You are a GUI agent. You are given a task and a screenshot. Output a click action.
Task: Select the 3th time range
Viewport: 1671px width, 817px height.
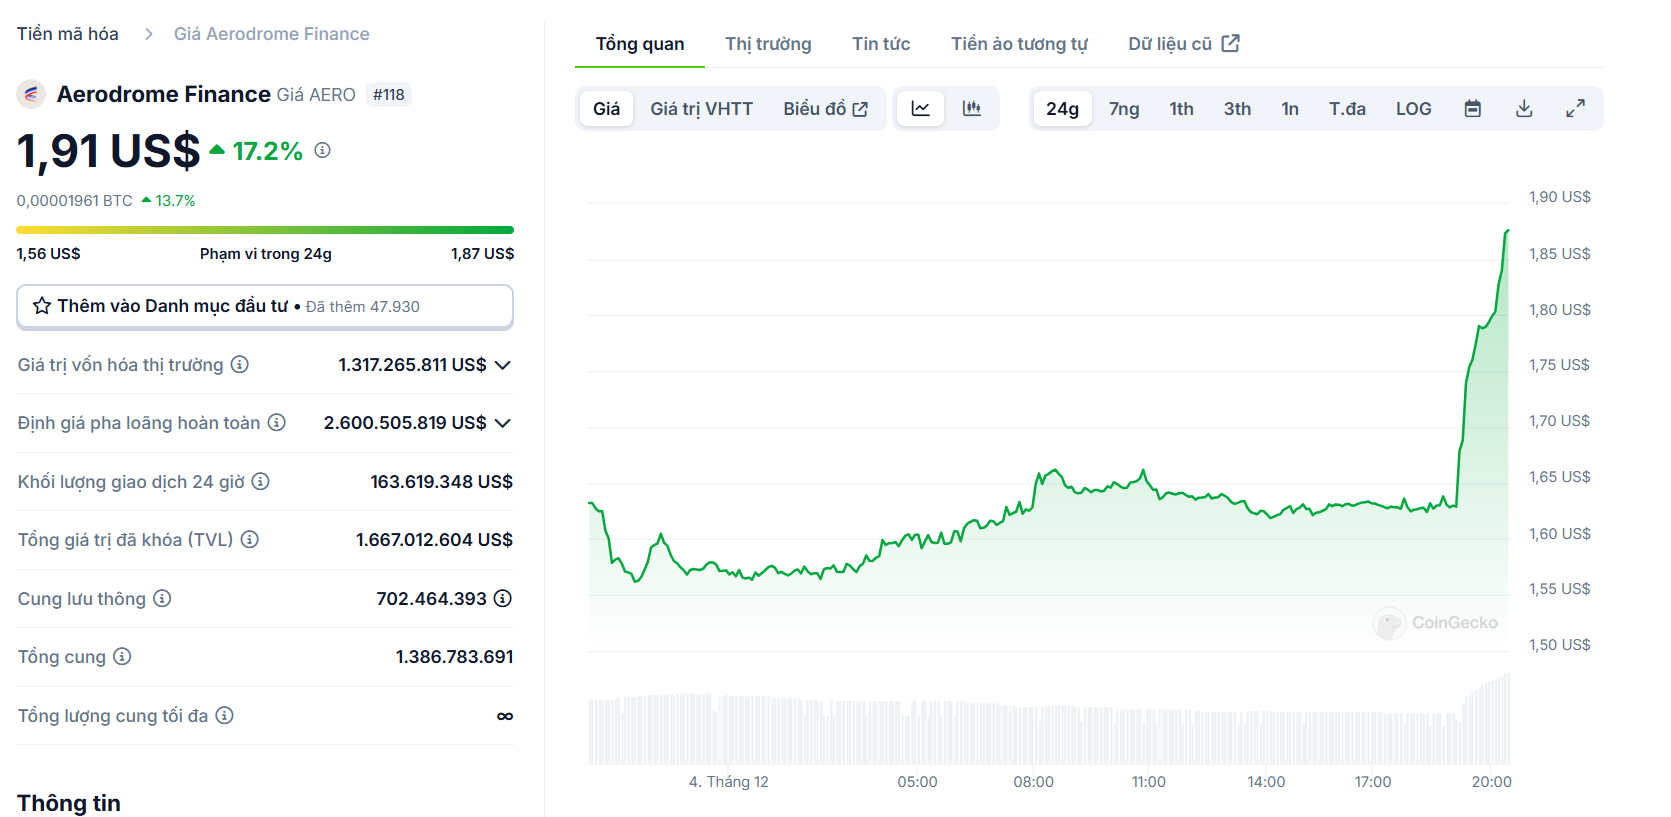coord(1237,108)
